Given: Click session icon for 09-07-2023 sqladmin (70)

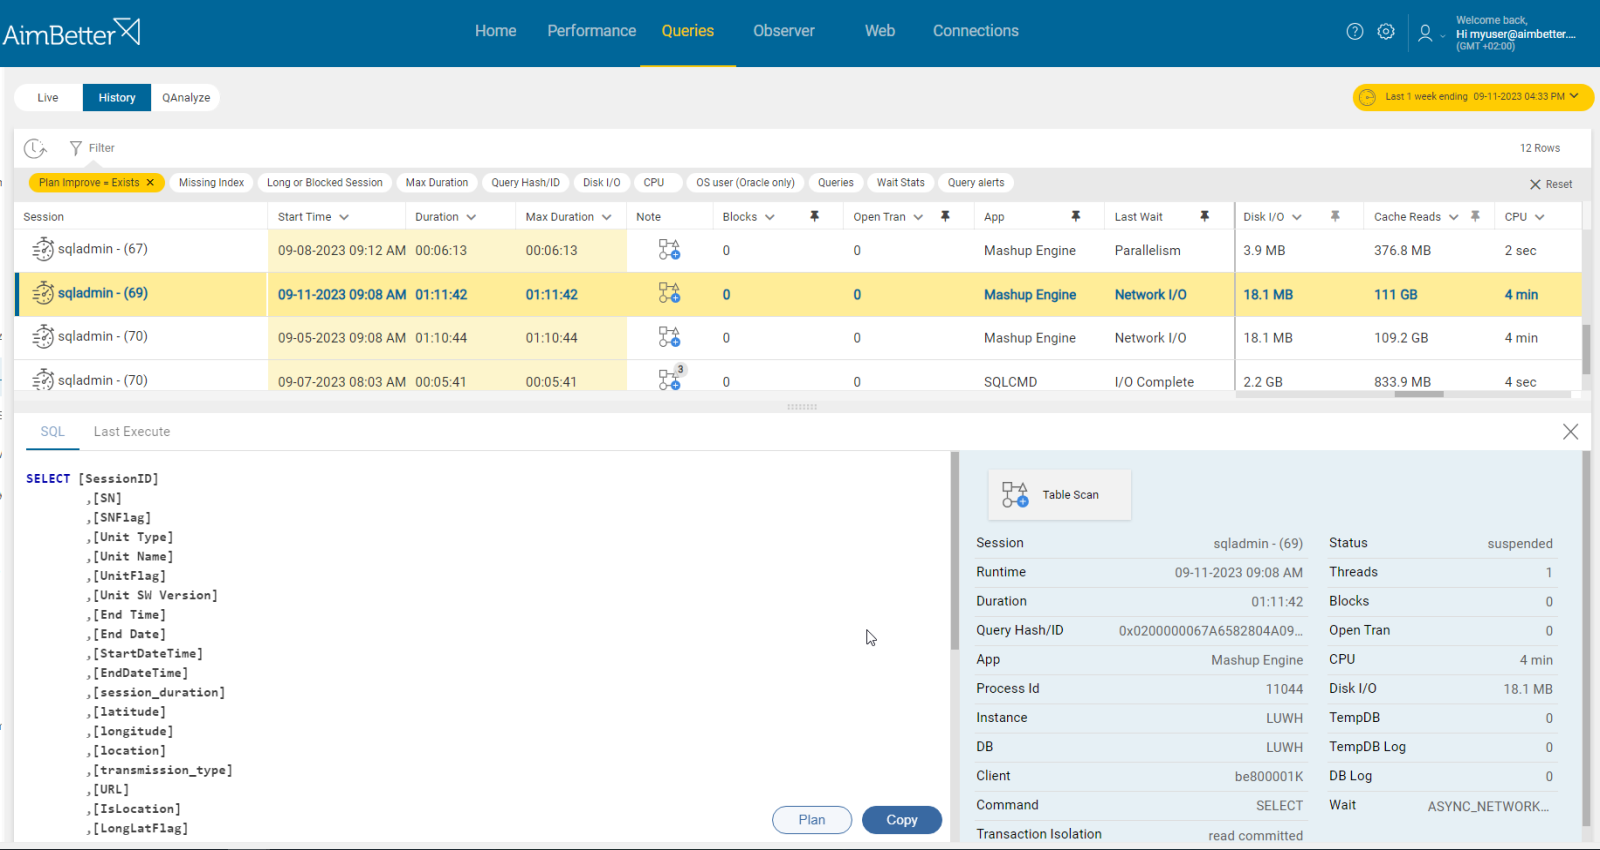Looking at the screenshot, I should 43,380.
